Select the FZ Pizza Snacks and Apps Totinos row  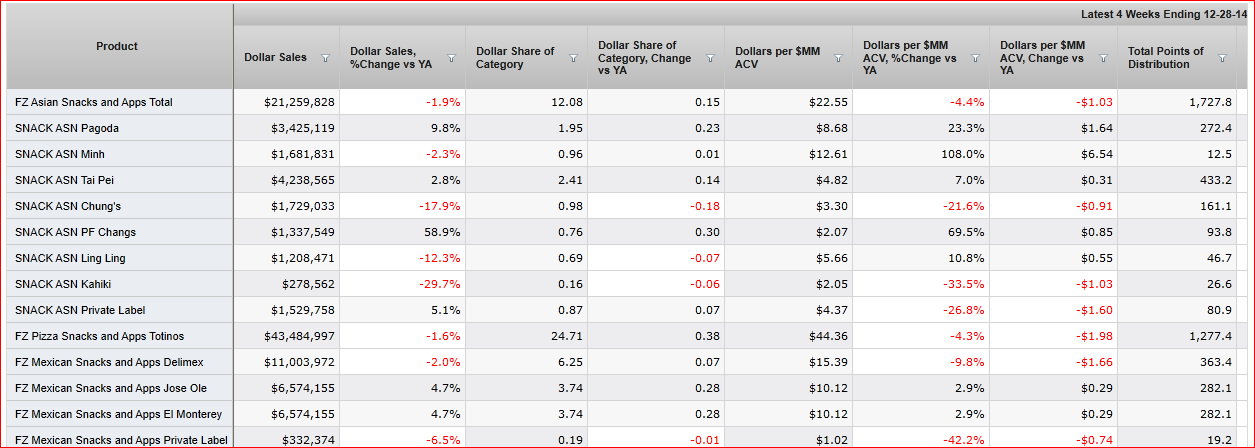click(x=99, y=336)
